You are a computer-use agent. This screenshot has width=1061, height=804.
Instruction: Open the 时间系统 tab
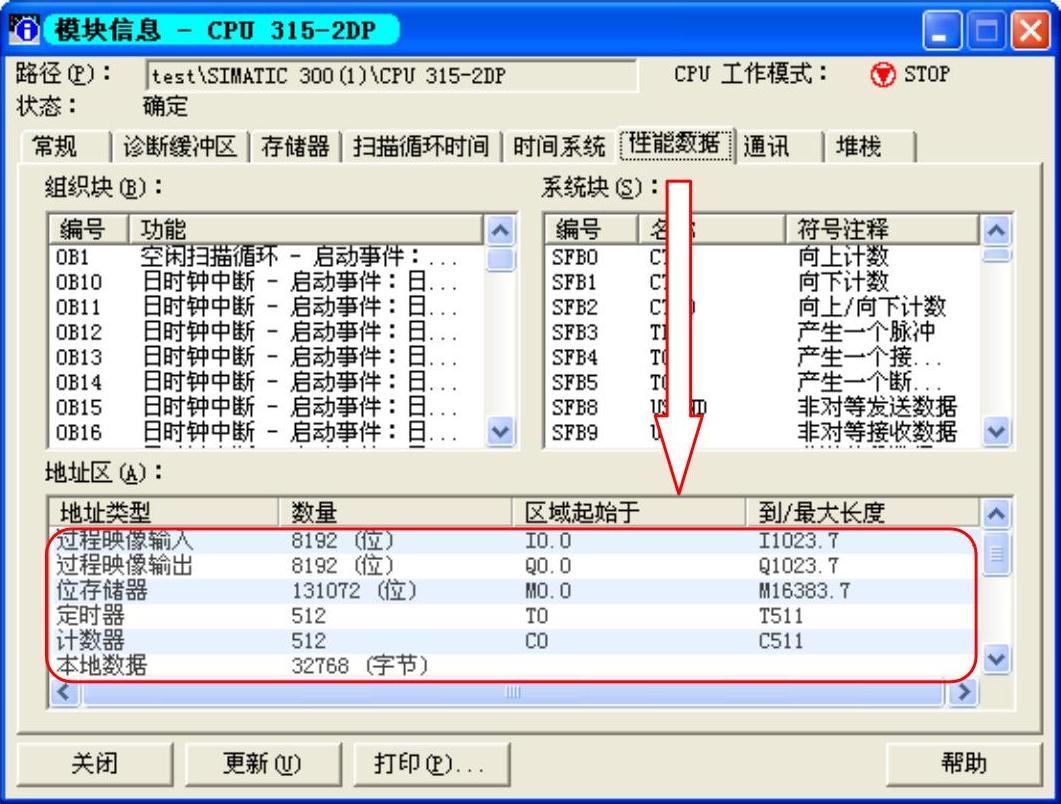[559, 146]
